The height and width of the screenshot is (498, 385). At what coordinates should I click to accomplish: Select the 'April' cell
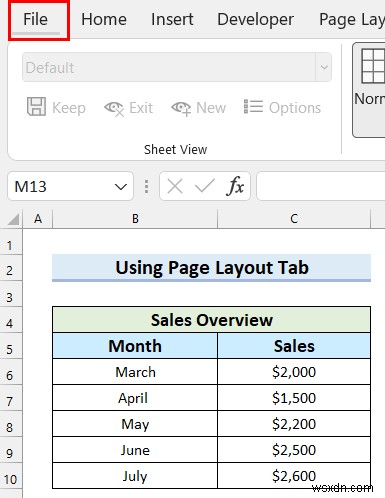(x=135, y=398)
